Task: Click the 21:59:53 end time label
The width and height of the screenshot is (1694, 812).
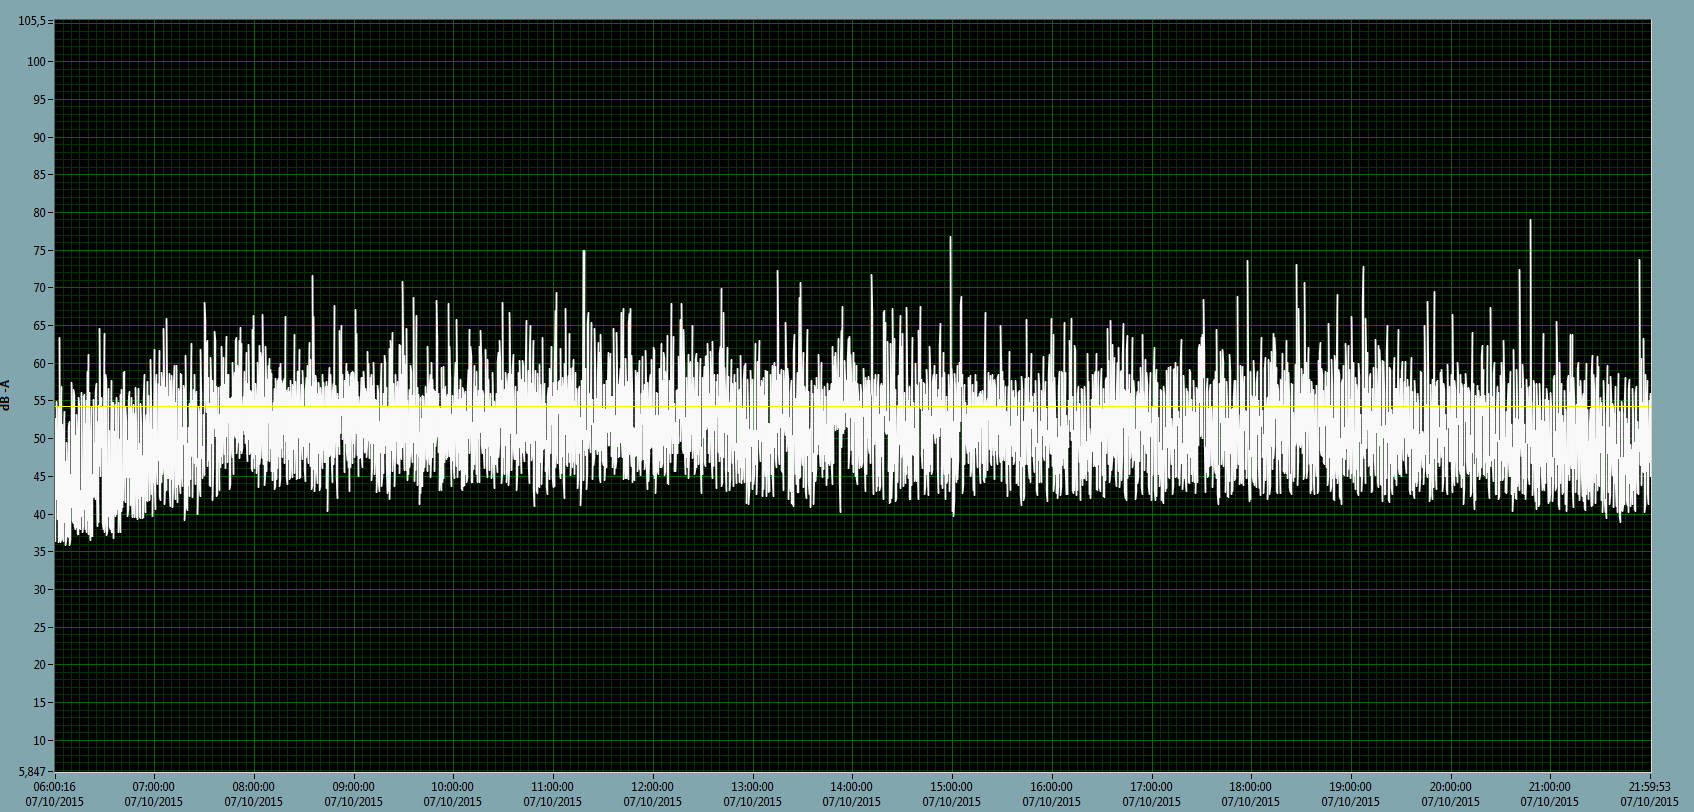Action: 1650,788
